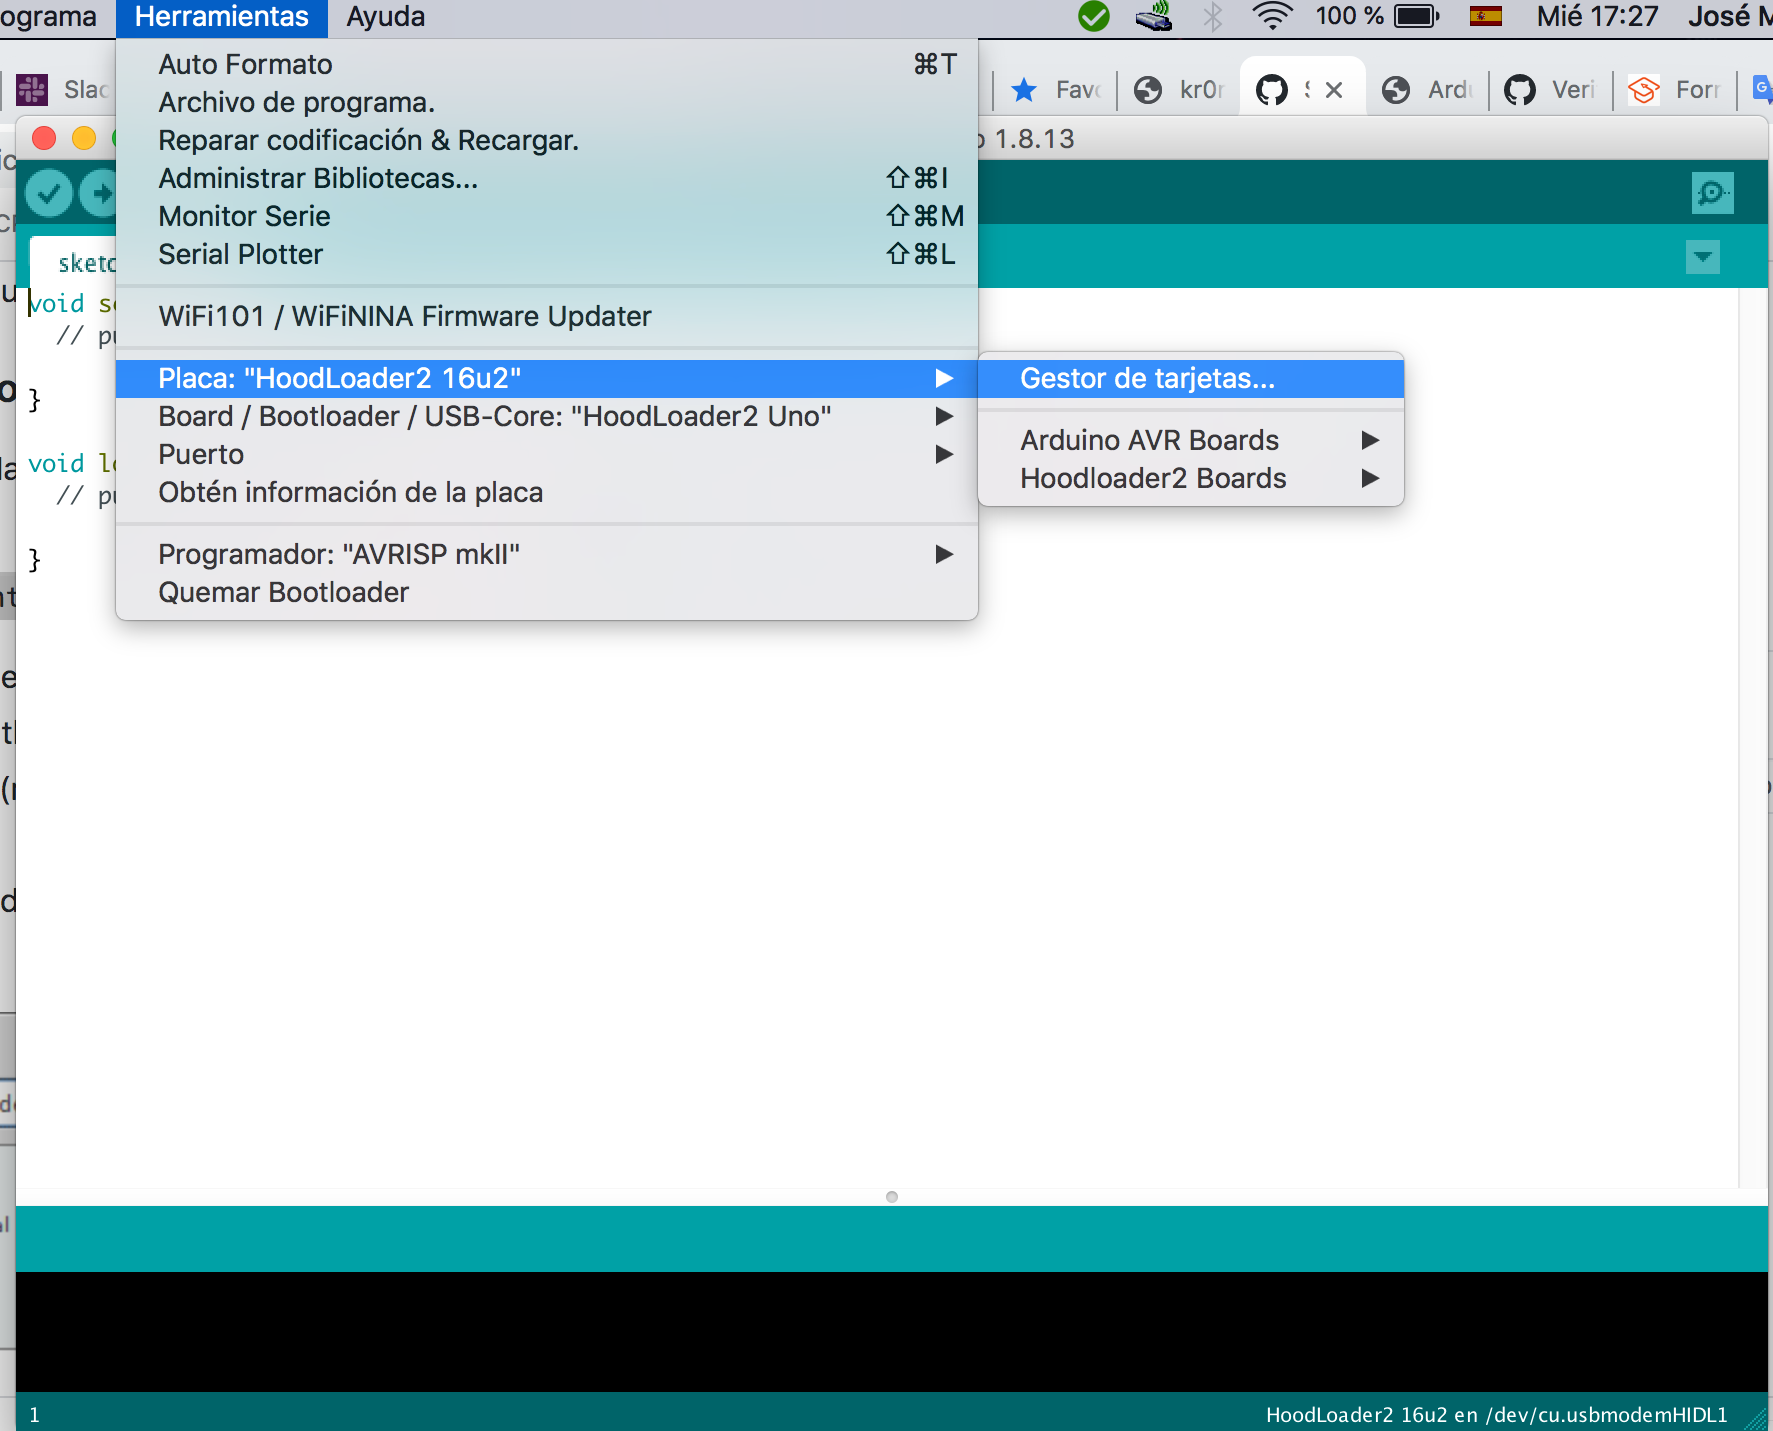This screenshot has height=1431, width=1773.
Task: Switch to the kr0r browser tab
Action: point(1180,90)
